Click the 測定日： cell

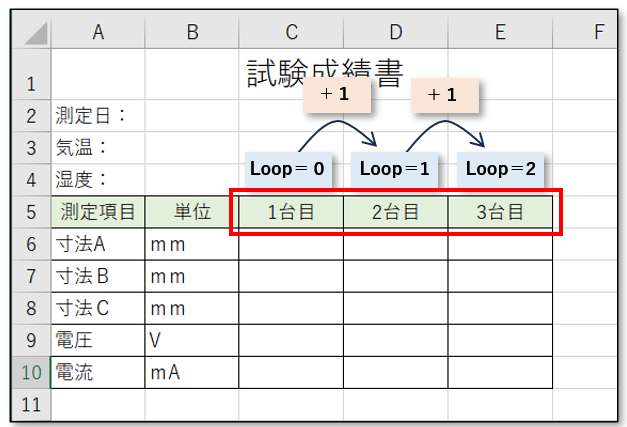(97, 116)
